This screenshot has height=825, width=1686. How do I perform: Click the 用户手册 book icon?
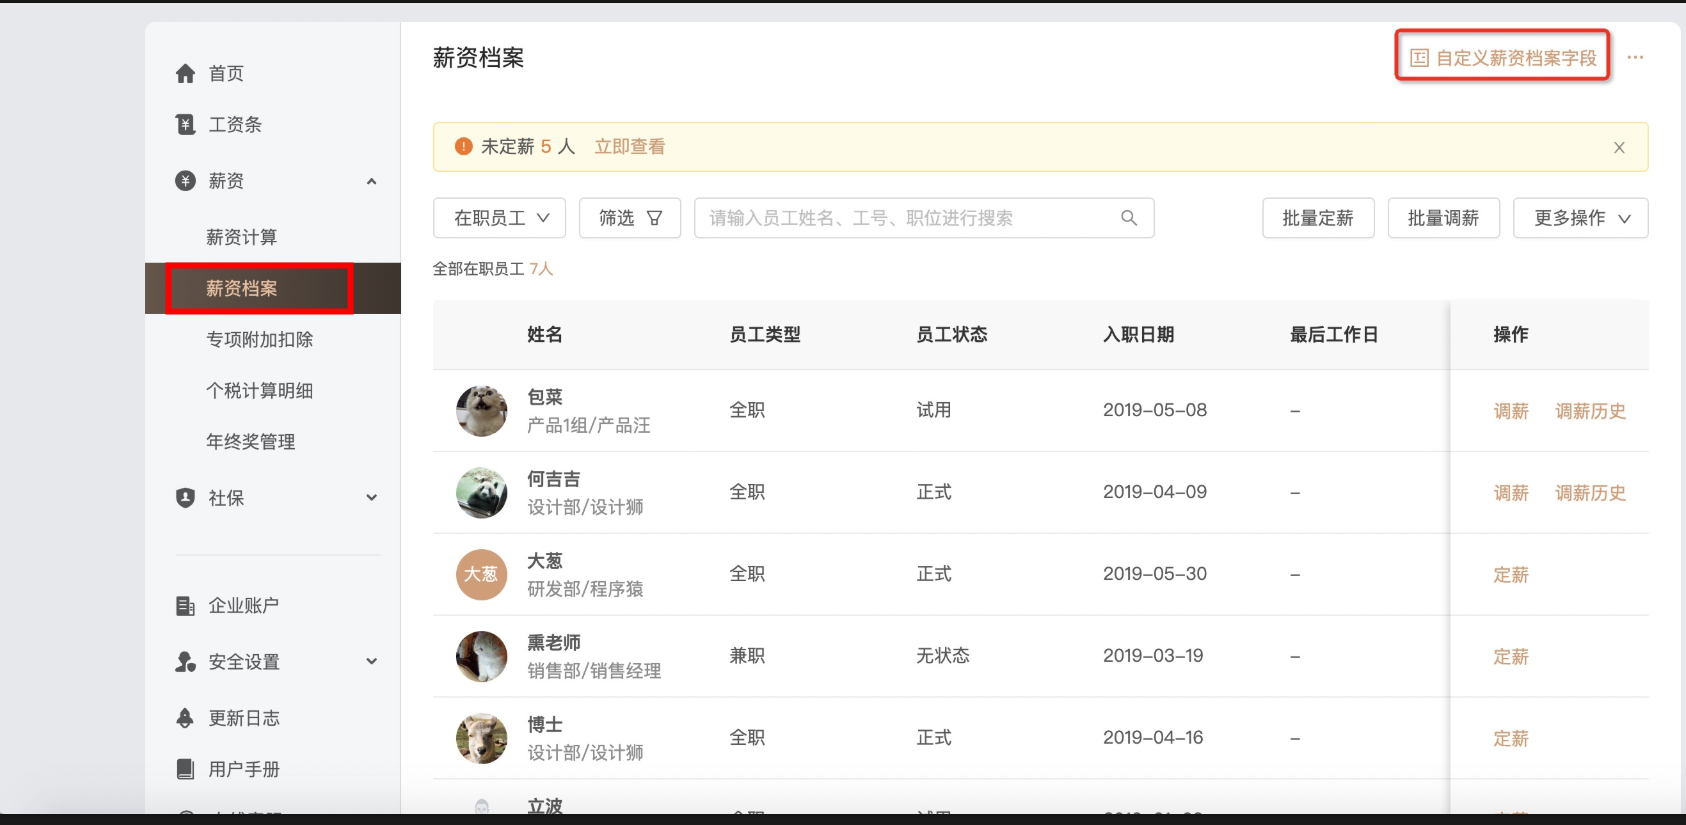pyautogui.click(x=185, y=769)
